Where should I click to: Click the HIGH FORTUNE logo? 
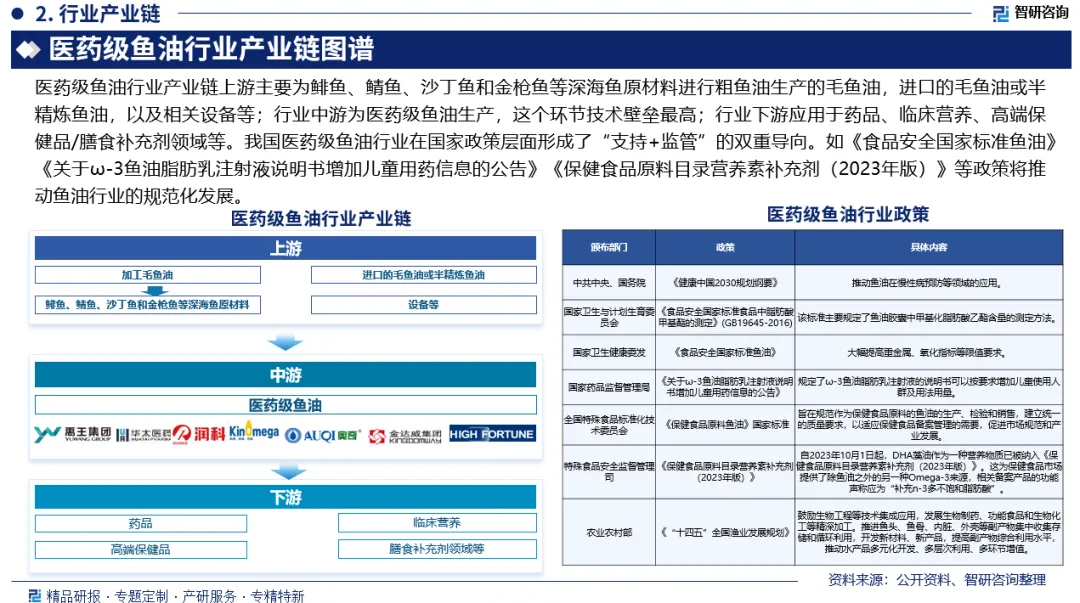coord(492,434)
